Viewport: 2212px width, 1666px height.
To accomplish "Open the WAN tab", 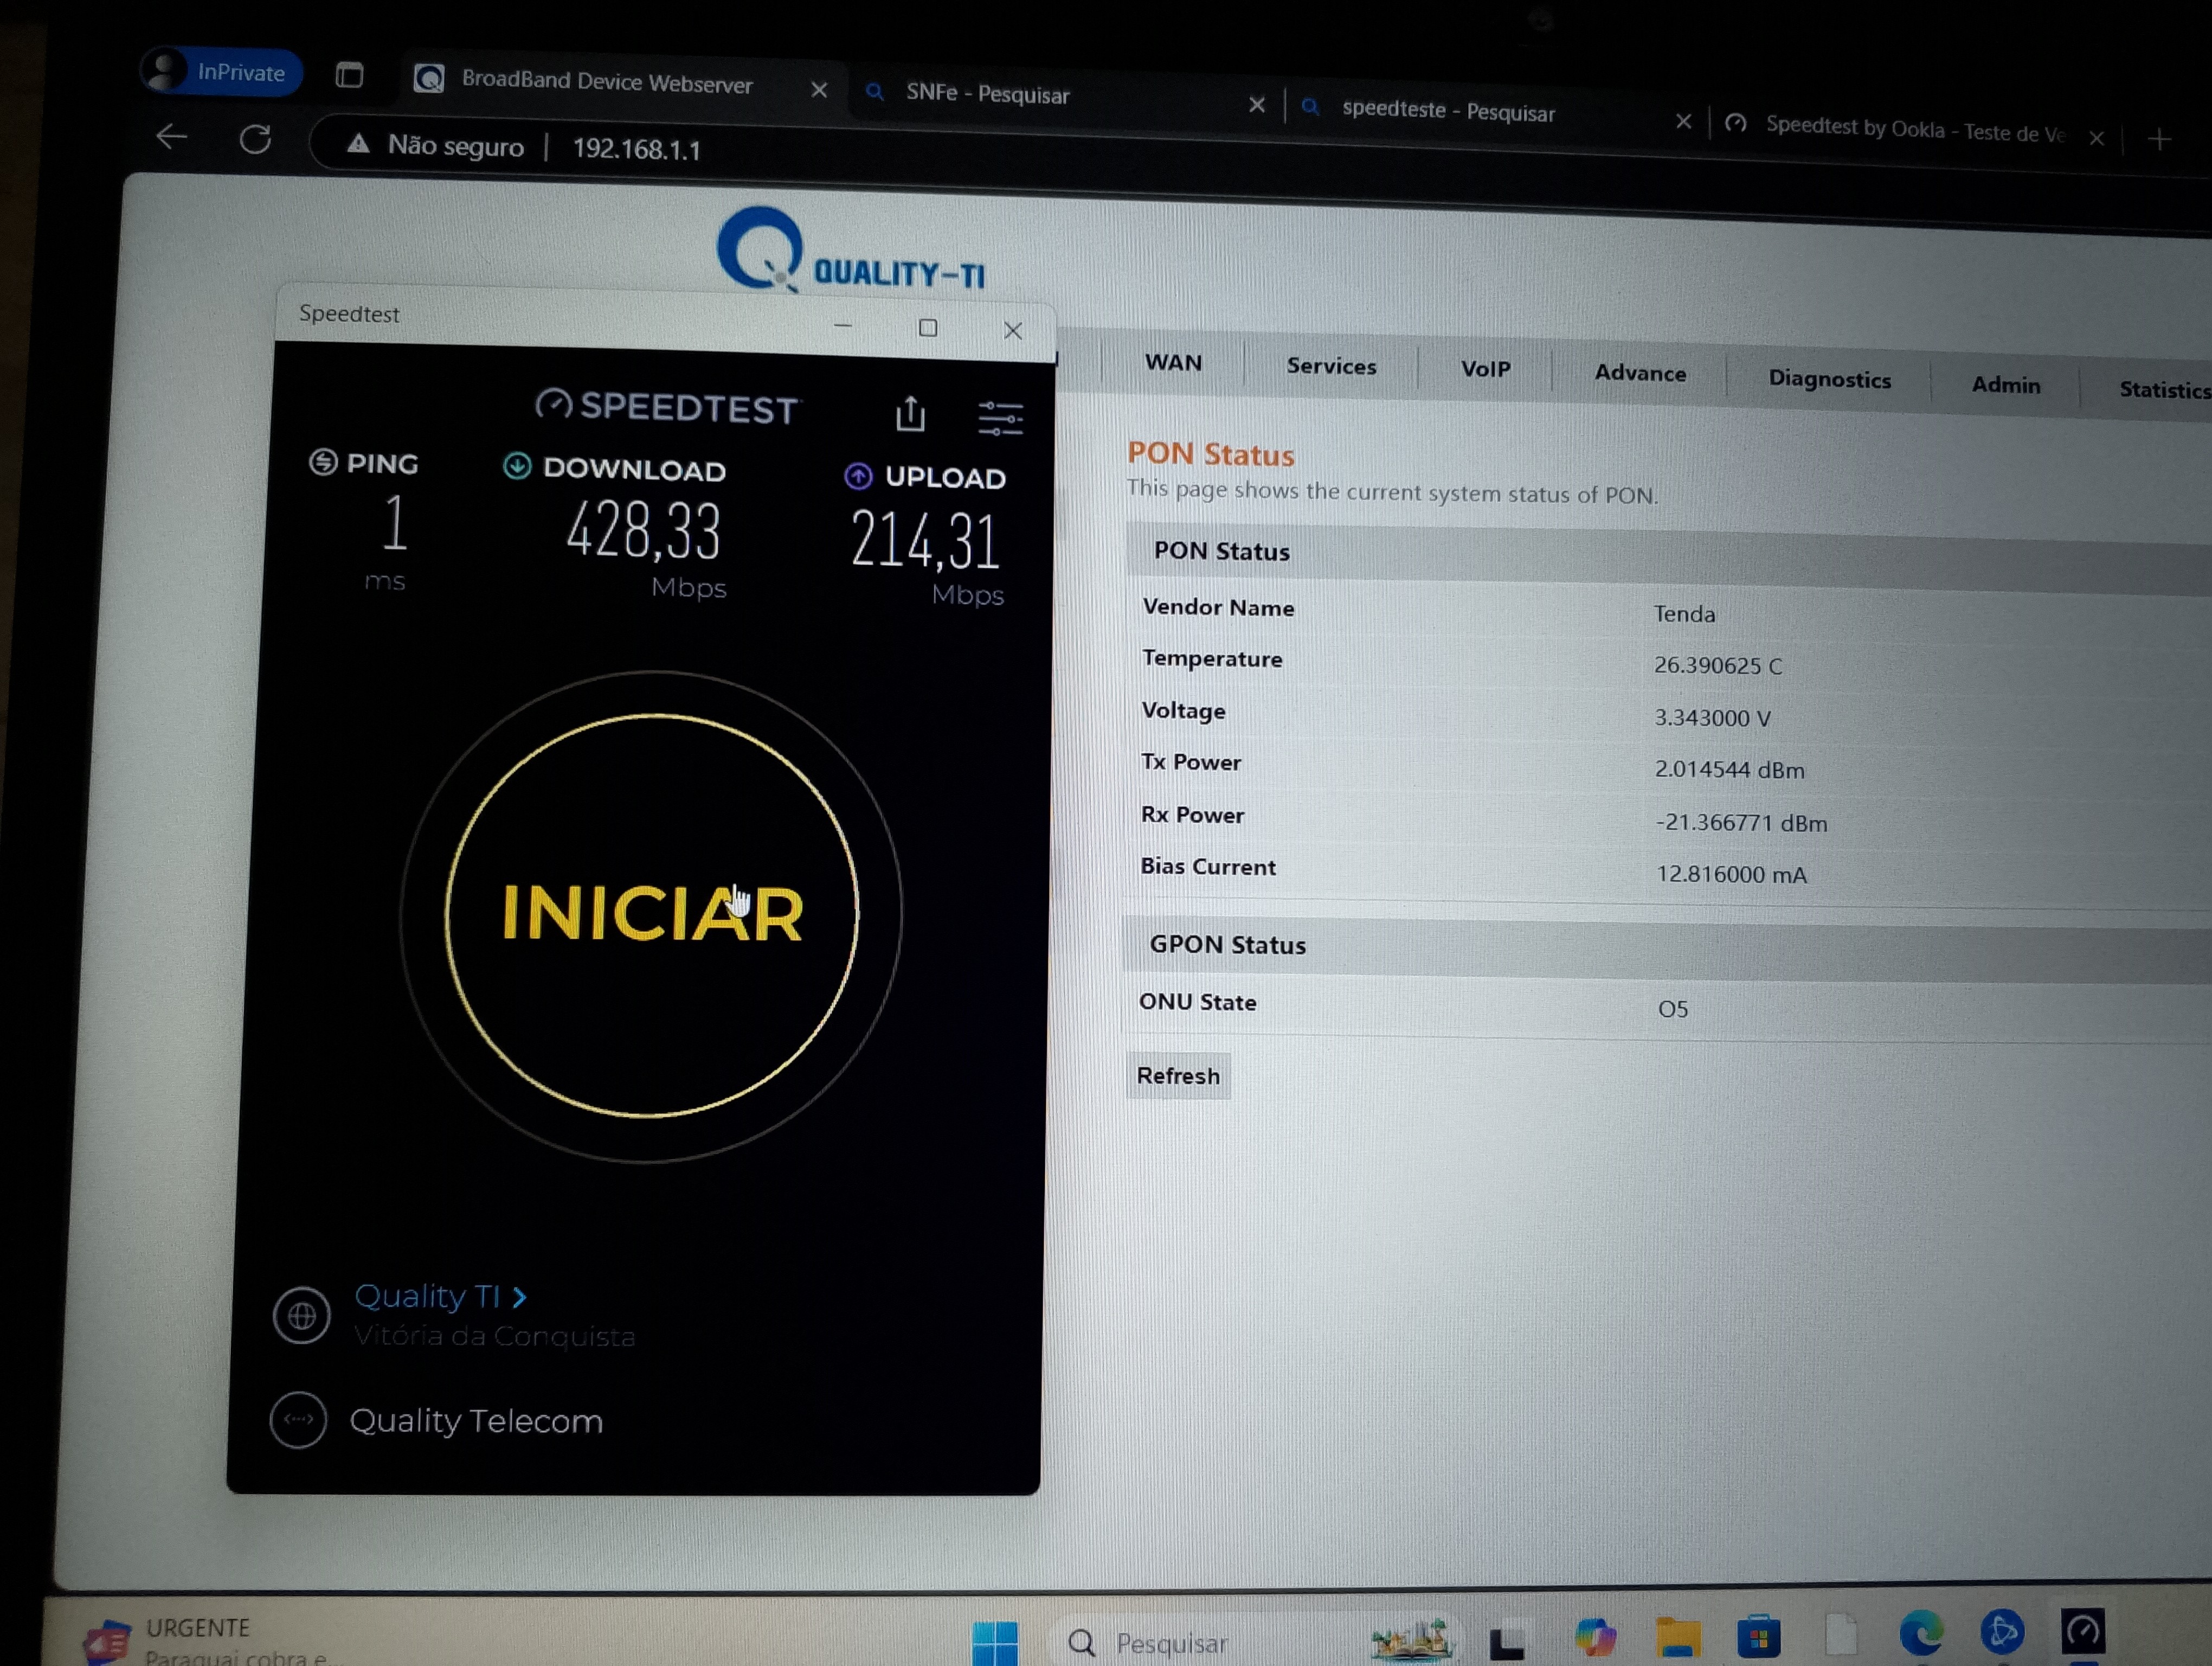I will pyautogui.click(x=1173, y=362).
